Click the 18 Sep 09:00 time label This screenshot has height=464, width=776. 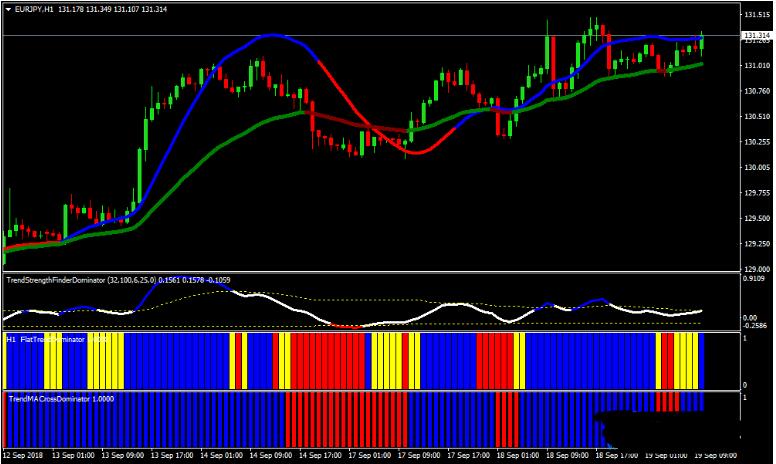(x=567, y=455)
